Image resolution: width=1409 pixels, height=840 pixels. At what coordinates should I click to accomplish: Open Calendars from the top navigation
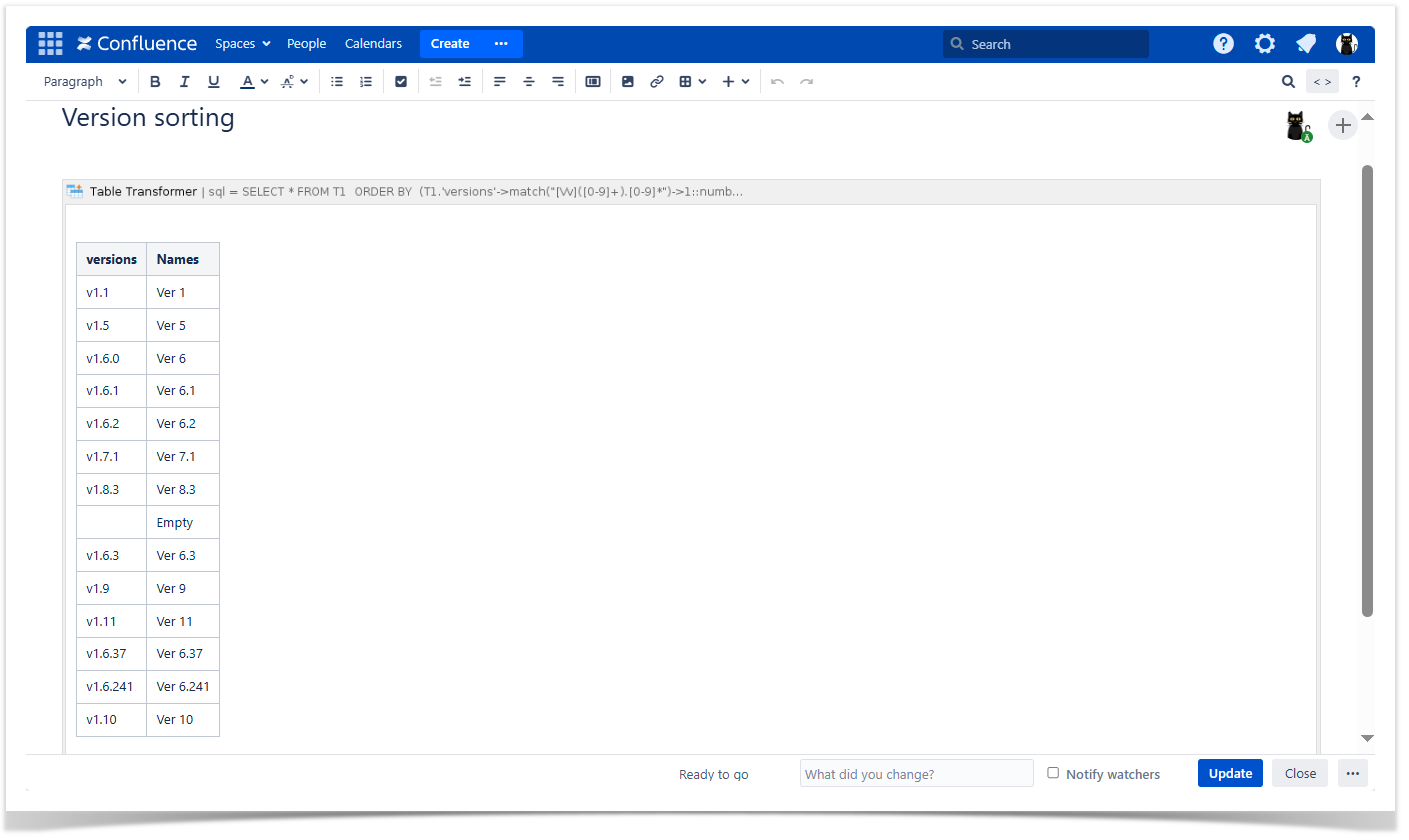click(x=373, y=44)
